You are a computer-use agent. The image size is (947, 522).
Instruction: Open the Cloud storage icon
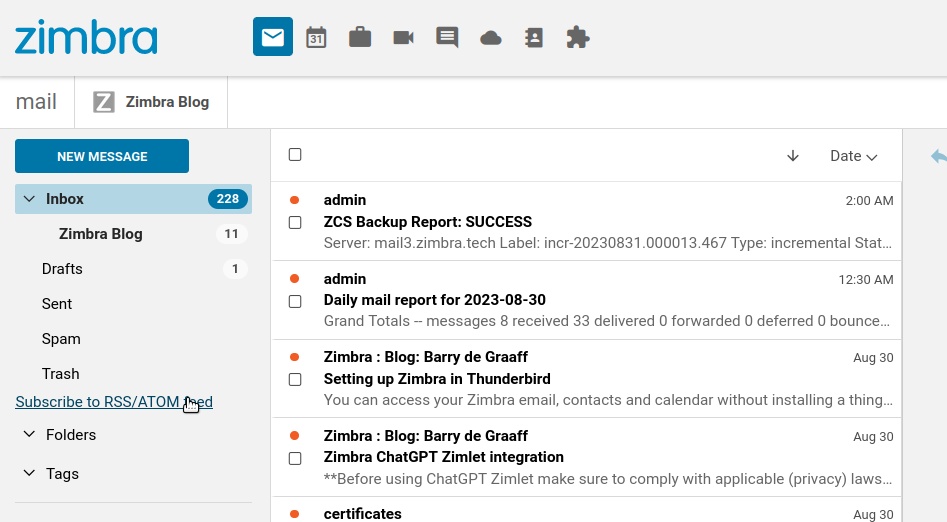pyautogui.click(x=491, y=38)
